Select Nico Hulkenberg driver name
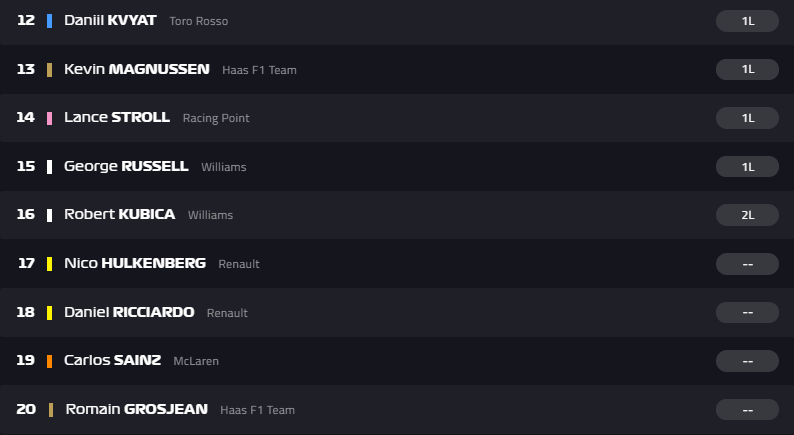Viewport: 794px width, 435px height. click(x=134, y=263)
